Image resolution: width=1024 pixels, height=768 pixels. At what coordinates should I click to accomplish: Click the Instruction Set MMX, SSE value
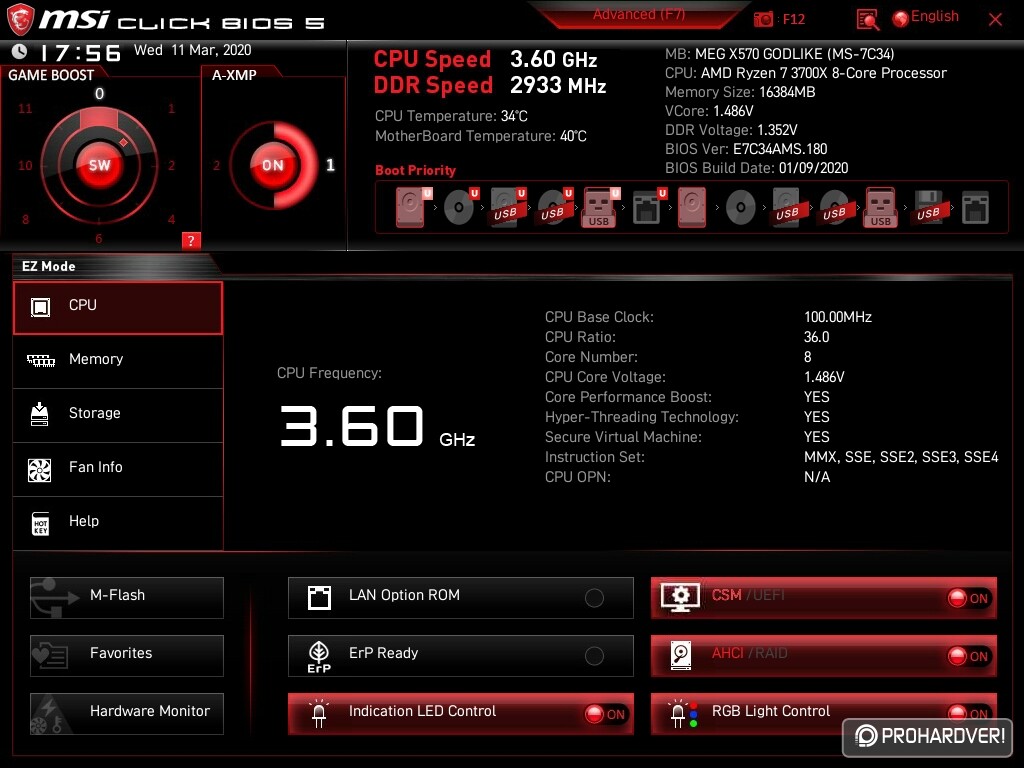901,457
